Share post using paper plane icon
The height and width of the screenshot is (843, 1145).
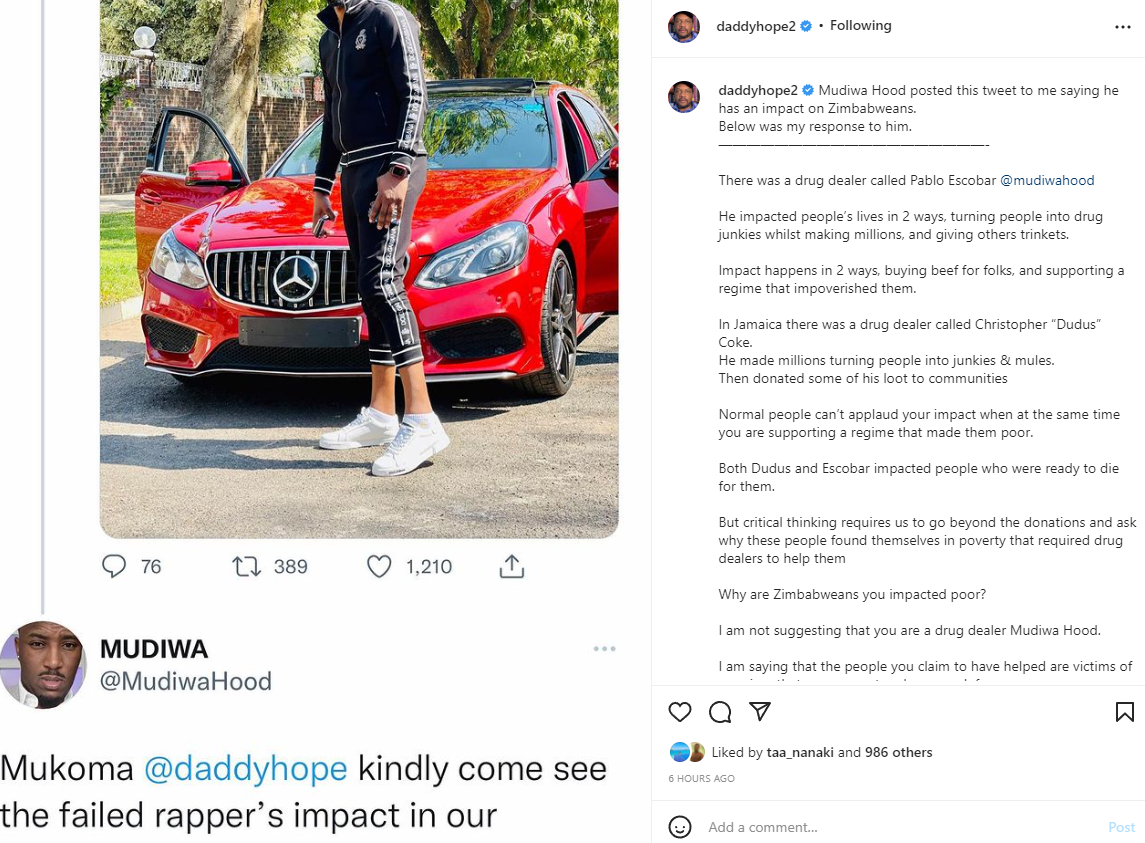(759, 711)
